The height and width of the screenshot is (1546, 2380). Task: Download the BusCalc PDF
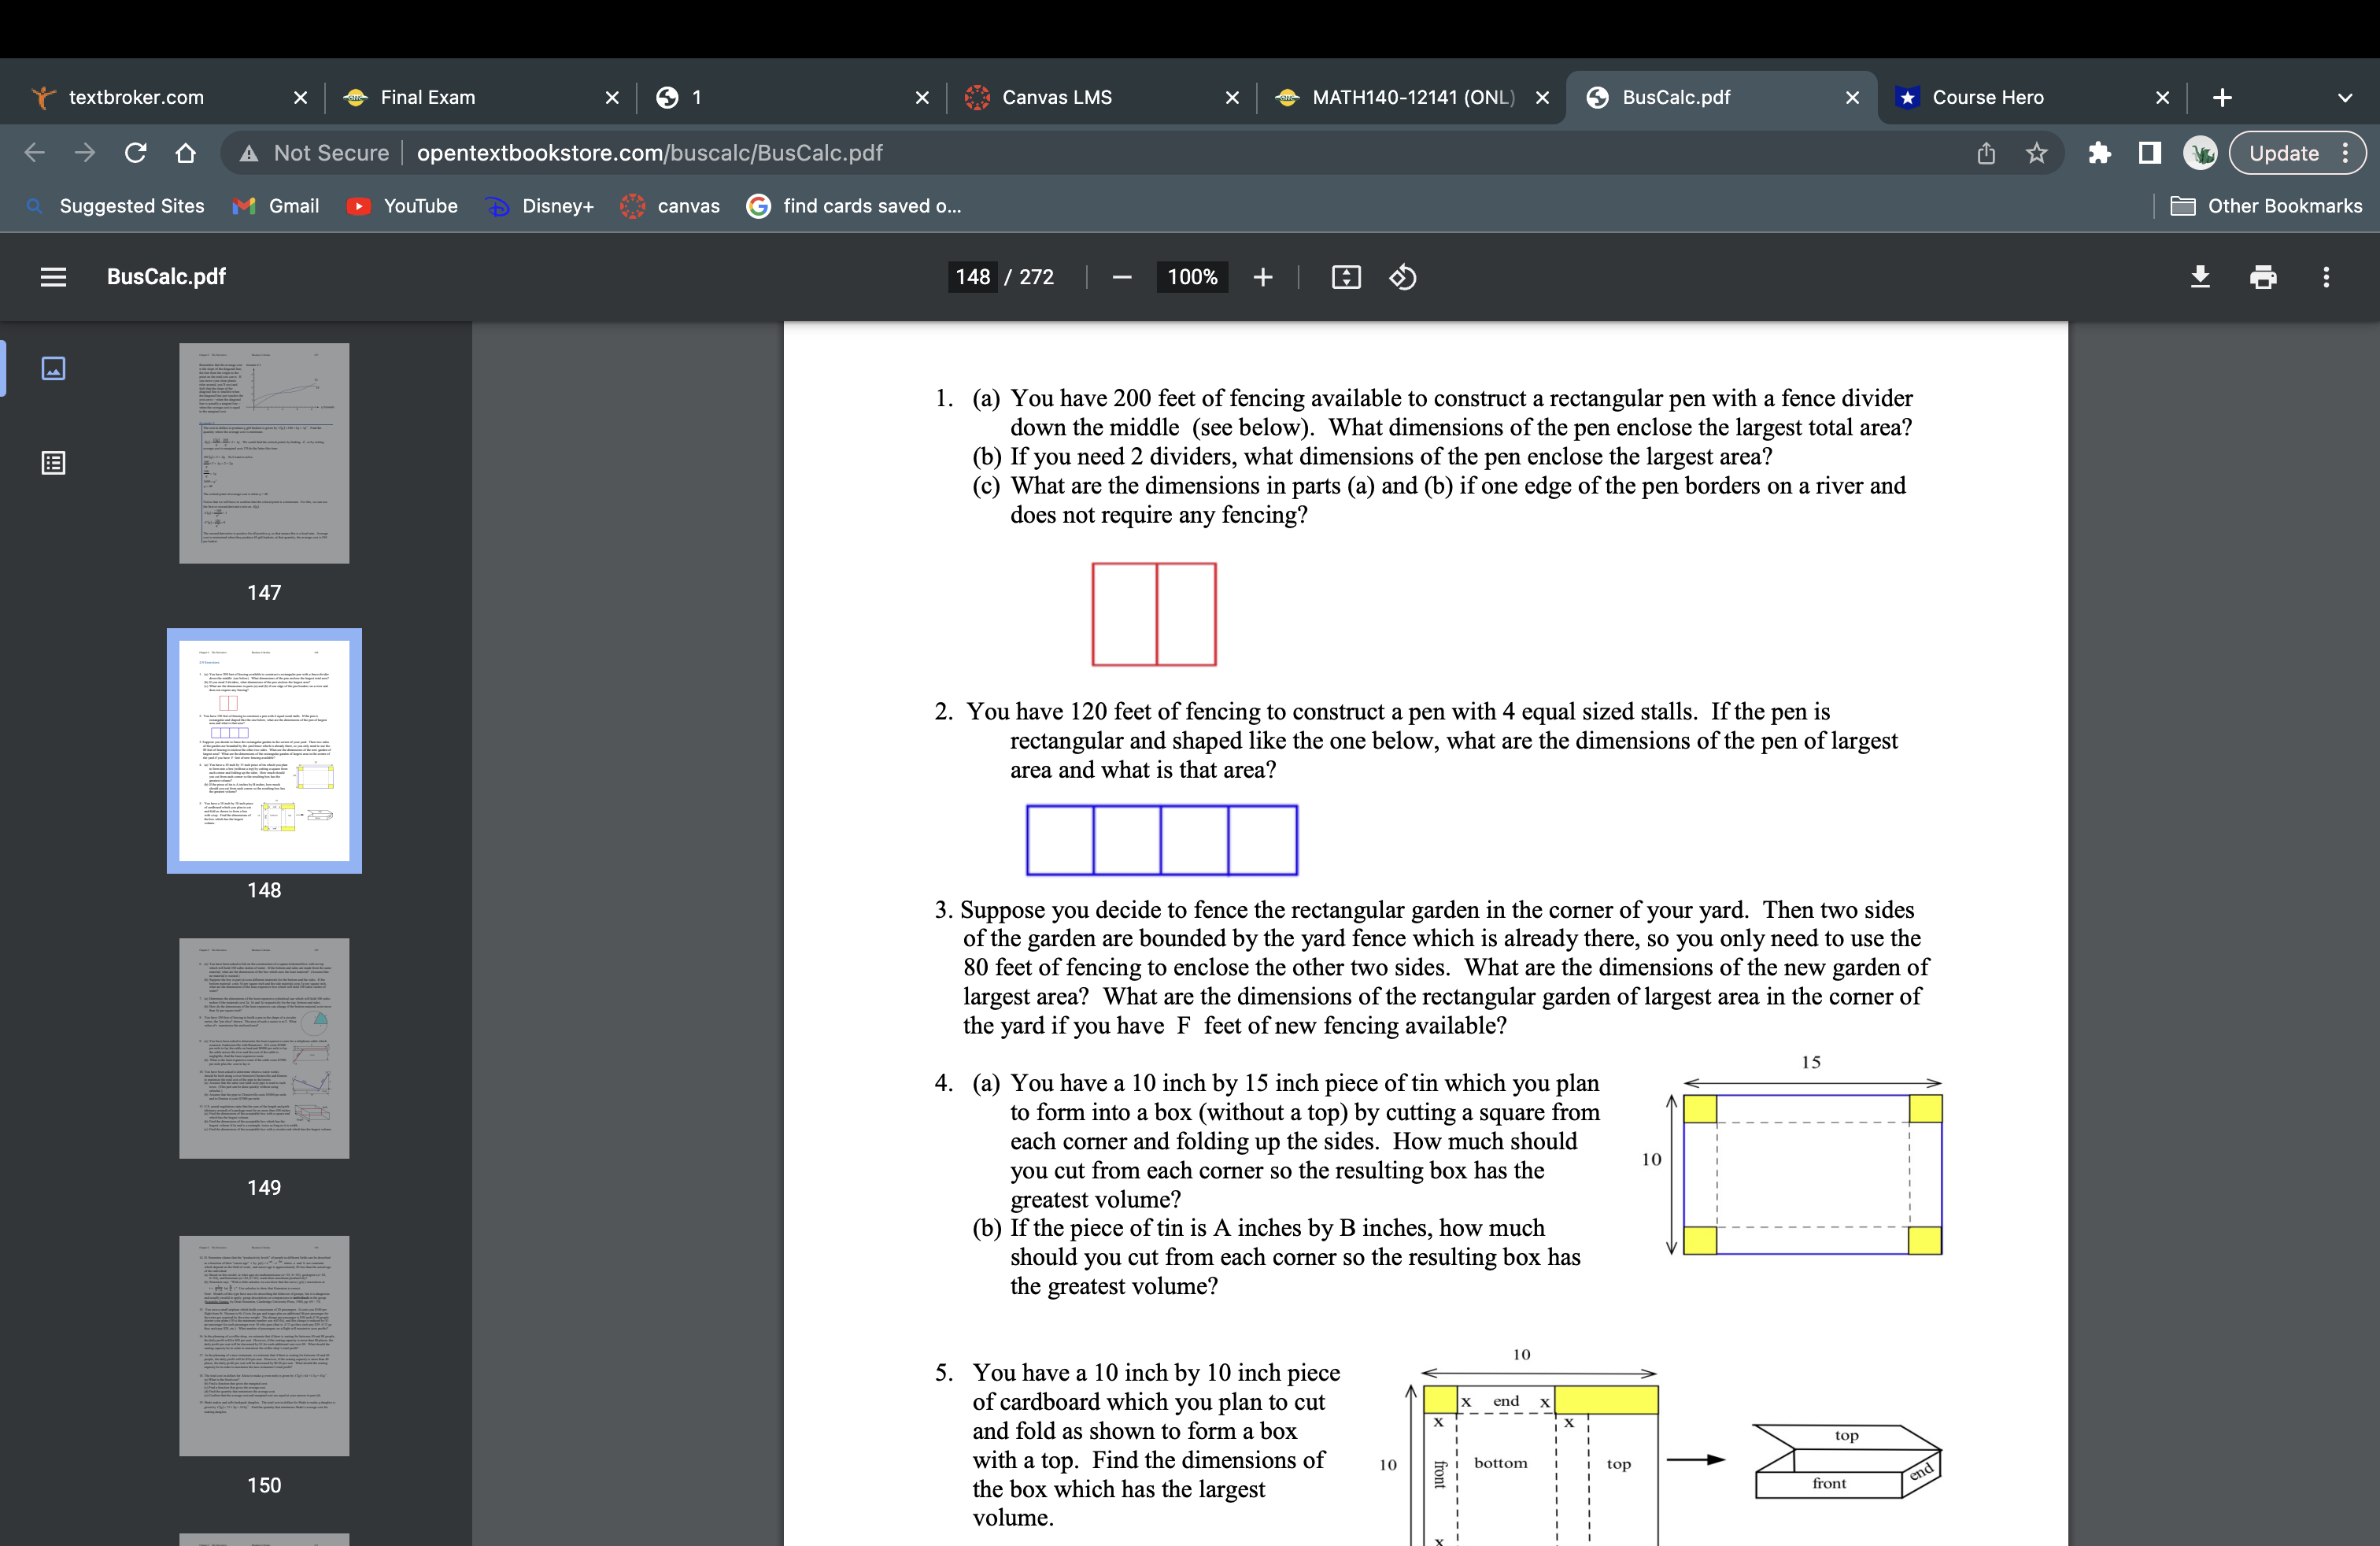pos(2200,277)
